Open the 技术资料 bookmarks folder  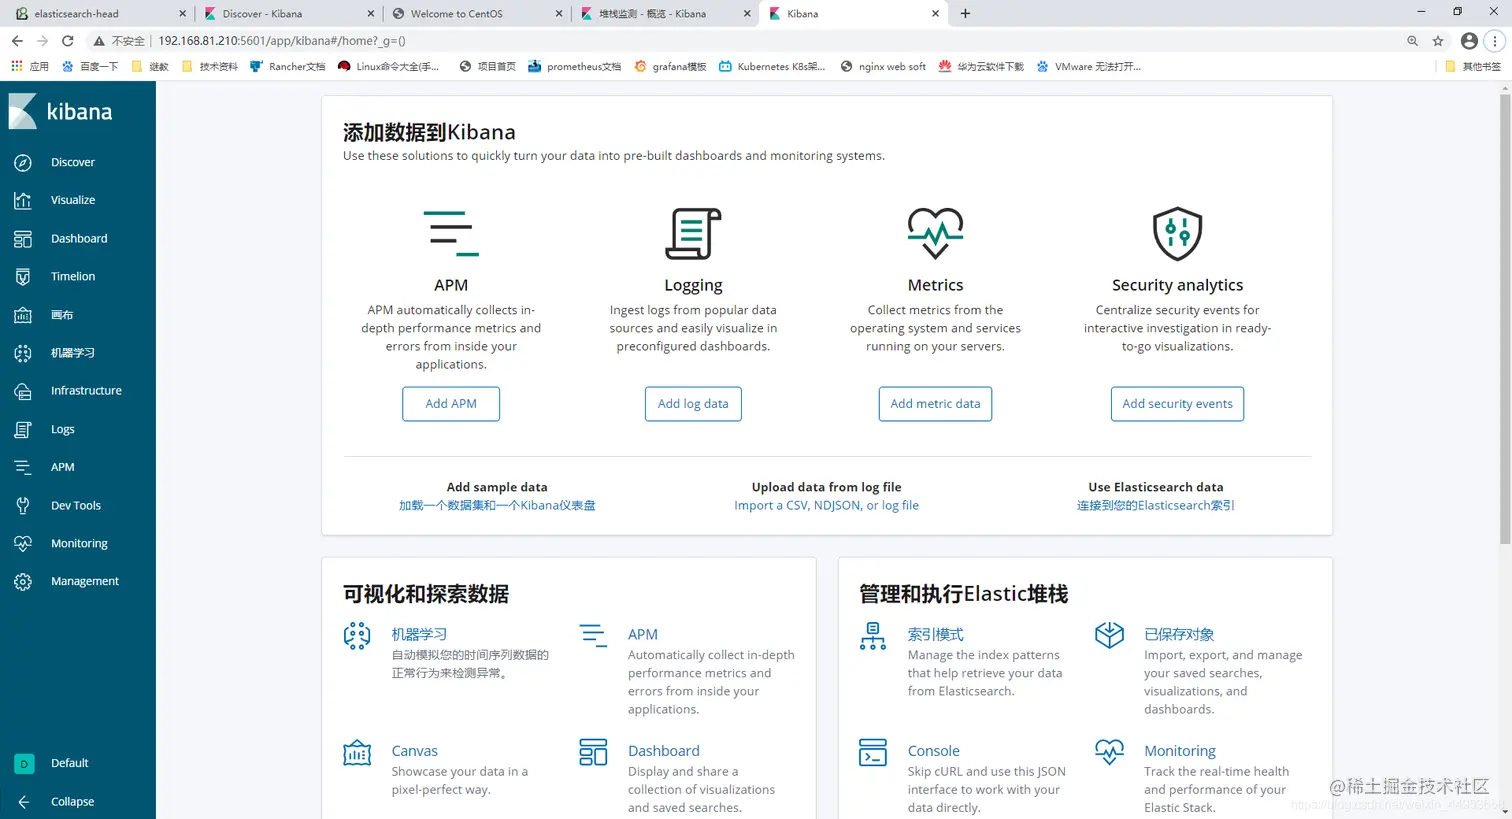[209, 67]
